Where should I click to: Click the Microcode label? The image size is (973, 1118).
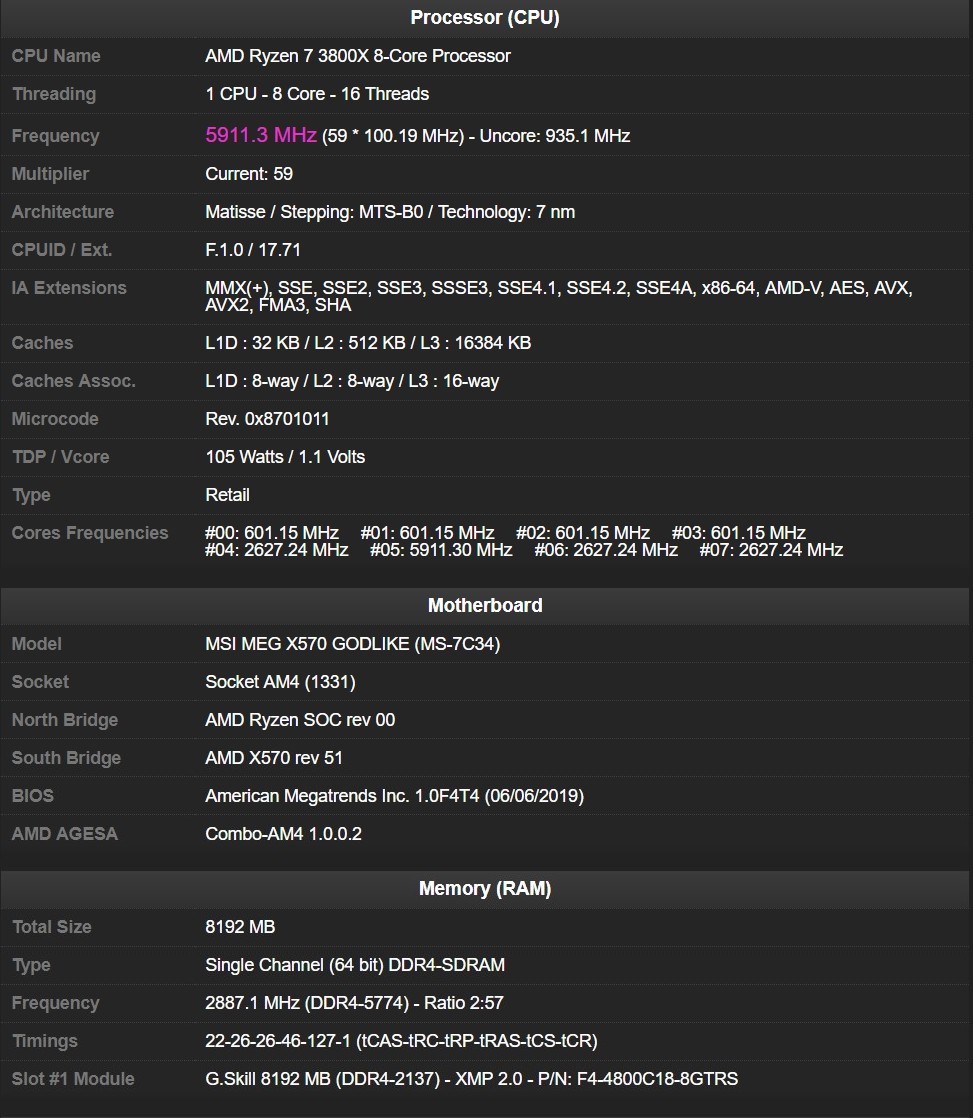(55, 419)
